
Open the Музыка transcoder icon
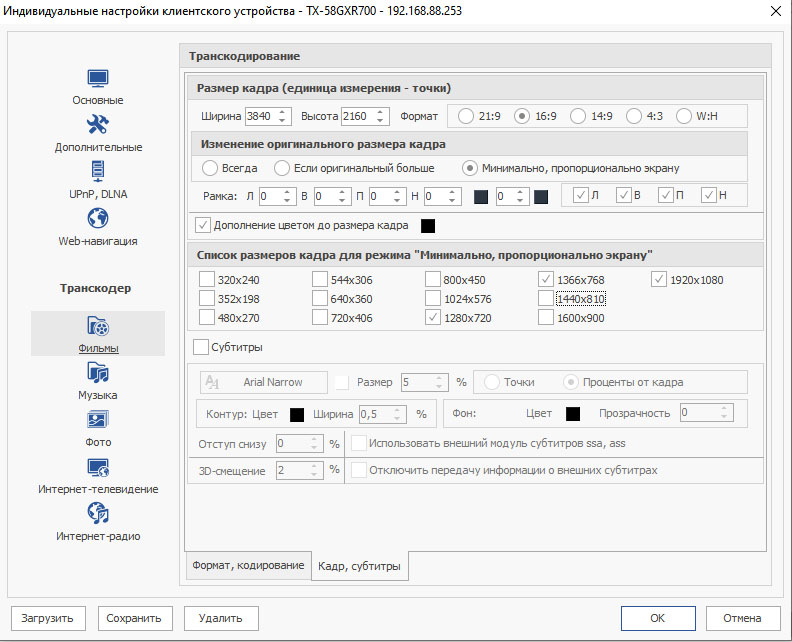pyautogui.click(x=98, y=373)
